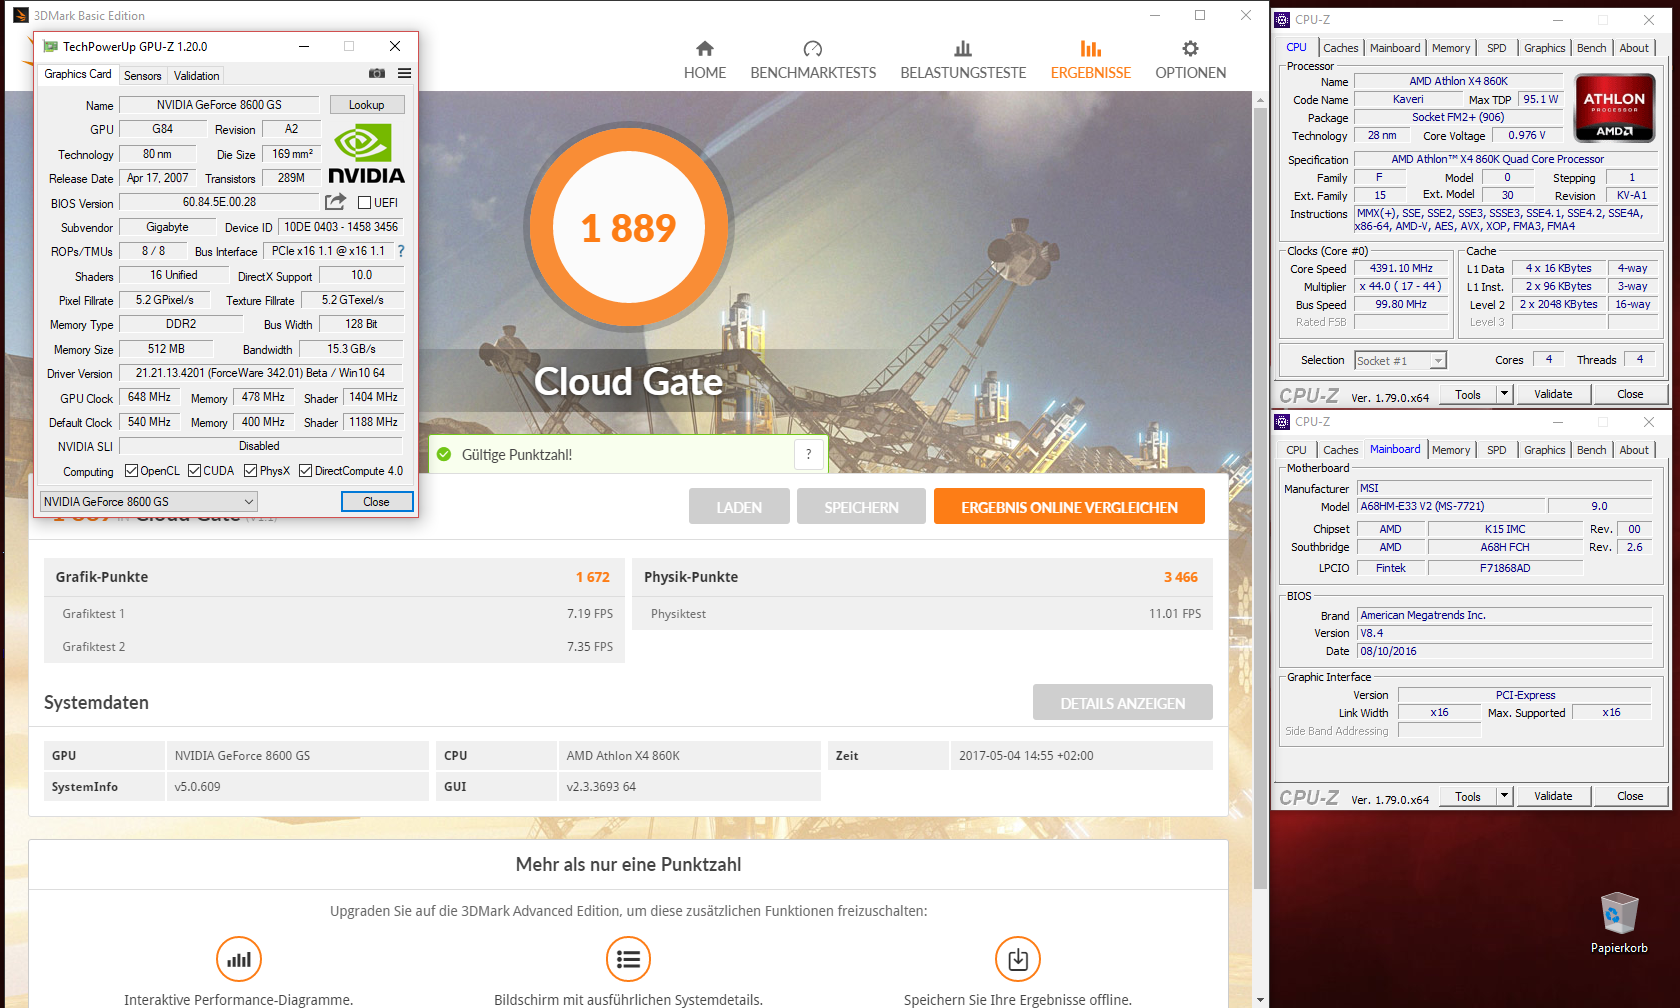1680x1008 pixels.
Task: Click Physik-Punkte score 3 466
Action: pyautogui.click(x=1180, y=577)
